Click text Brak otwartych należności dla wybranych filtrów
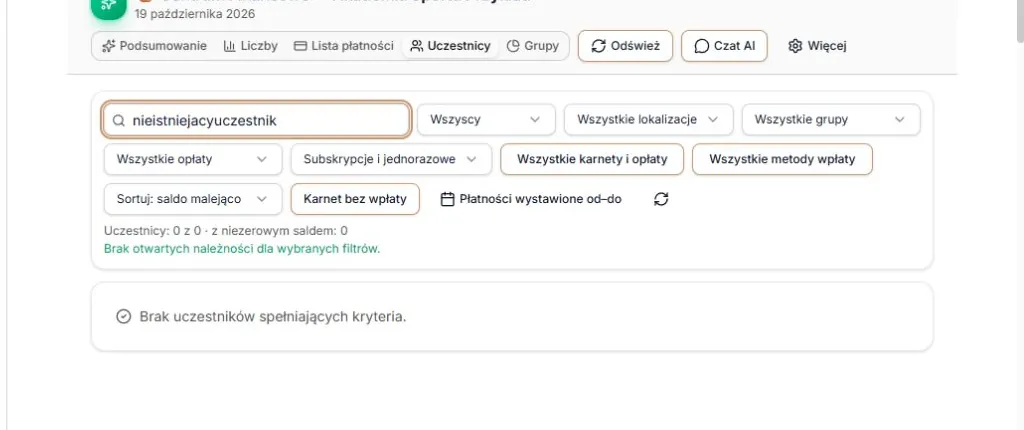This screenshot has width=1024, height=430. coord(242,248)
